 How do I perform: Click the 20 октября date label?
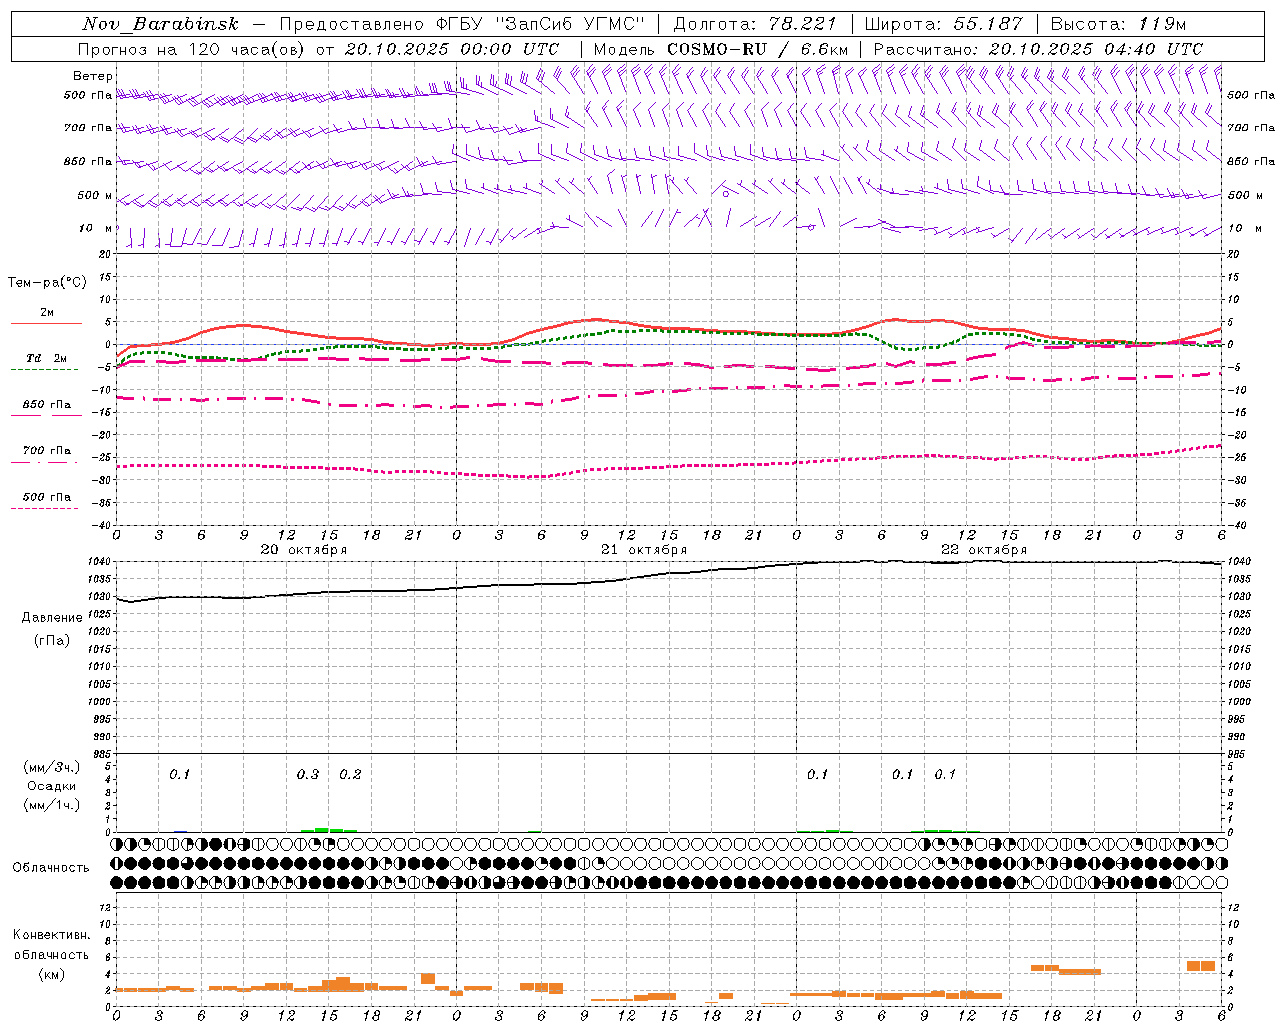coord(304,550)
